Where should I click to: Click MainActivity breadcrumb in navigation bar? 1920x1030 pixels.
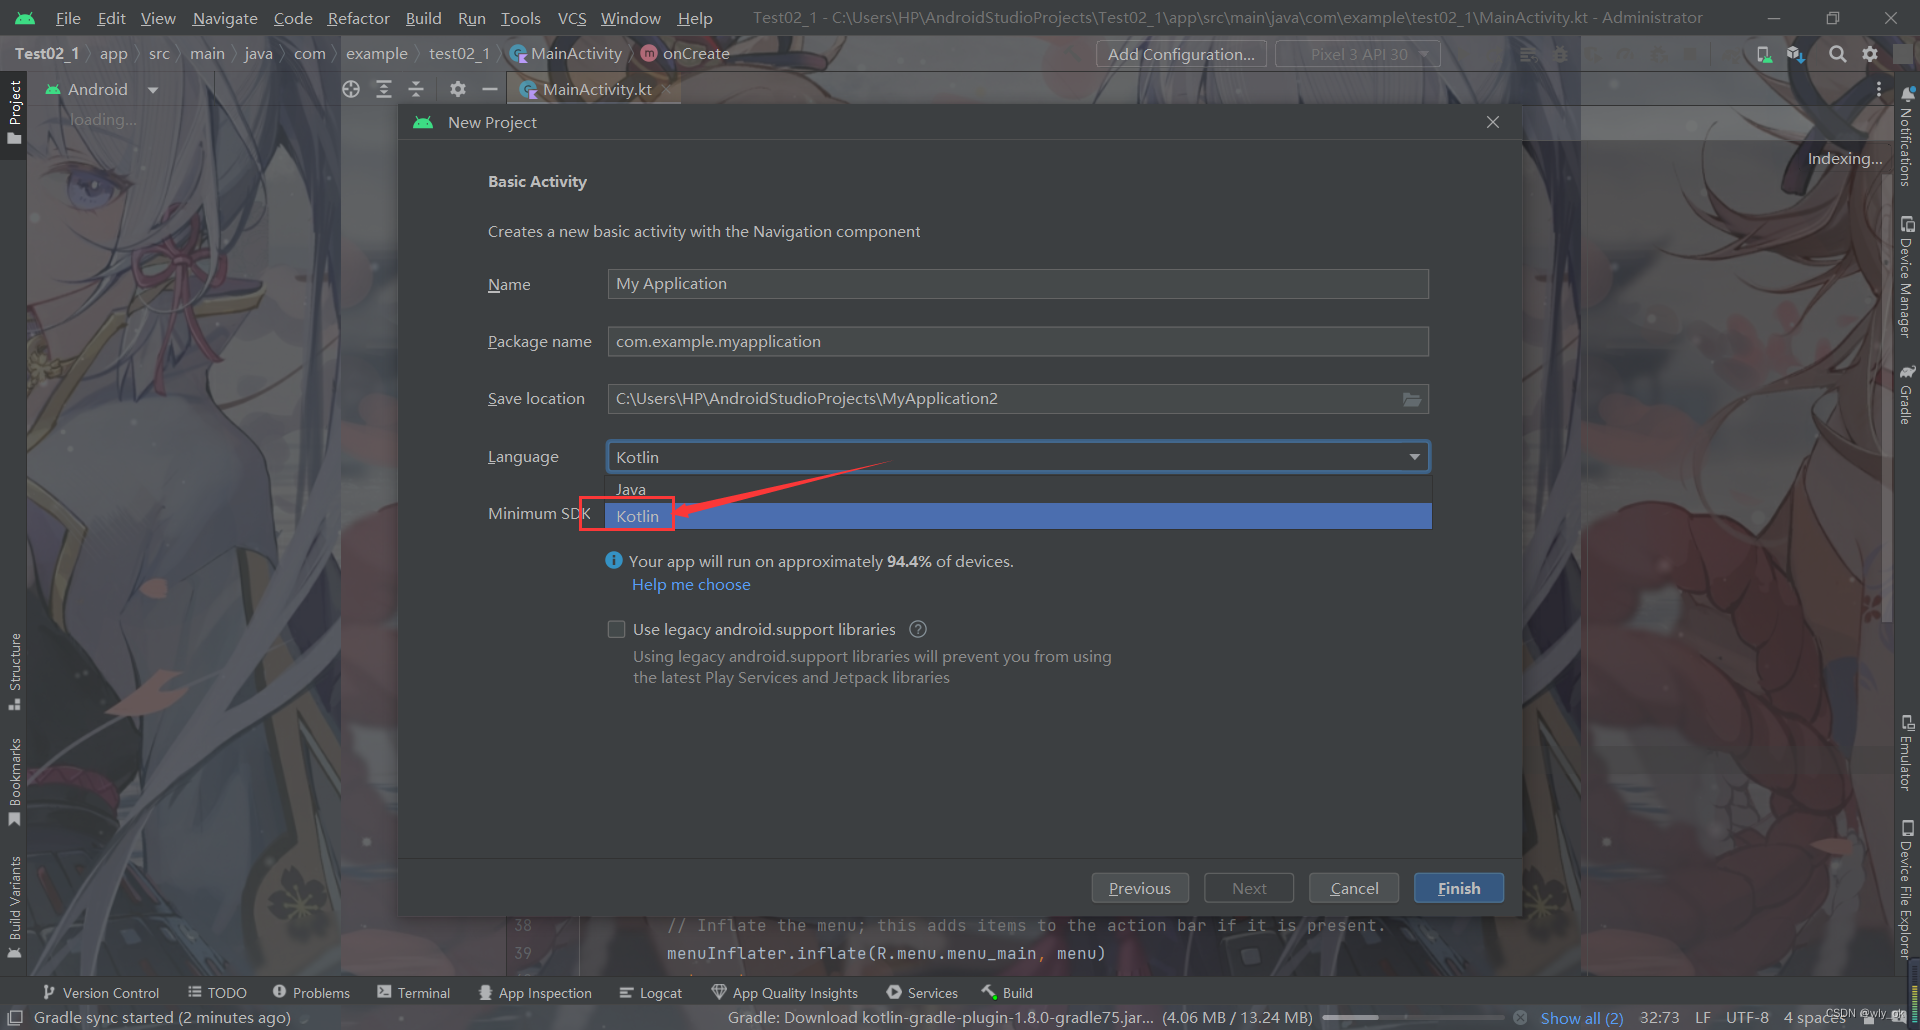(567, 54)
